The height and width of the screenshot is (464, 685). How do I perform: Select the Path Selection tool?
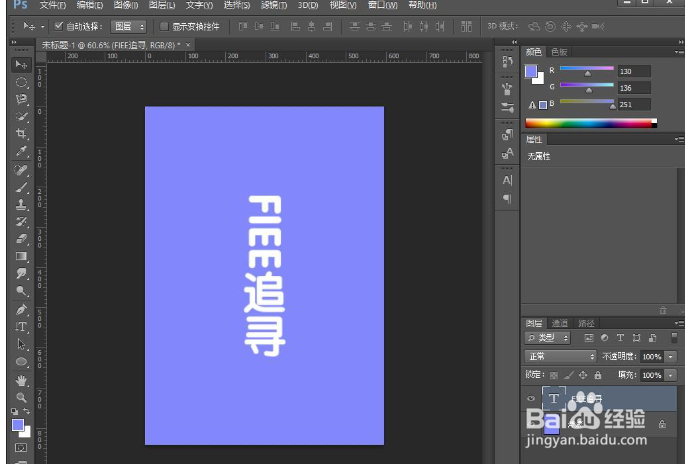(x=21, y=344)
